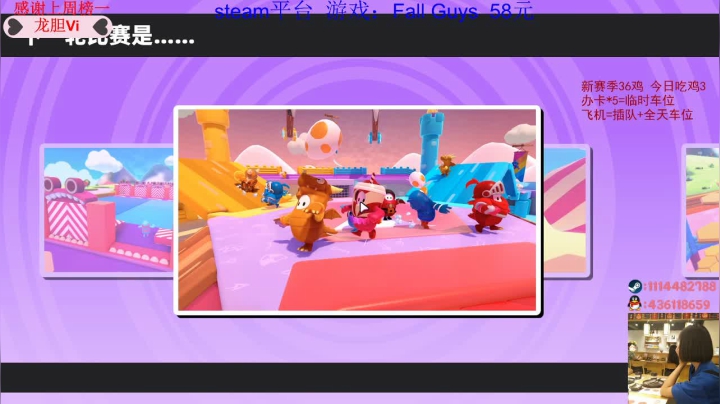This screenshot has width=720, height=404.
Task: Click the '飞机=插队+全天车位' text line
Action: [637, 115]
